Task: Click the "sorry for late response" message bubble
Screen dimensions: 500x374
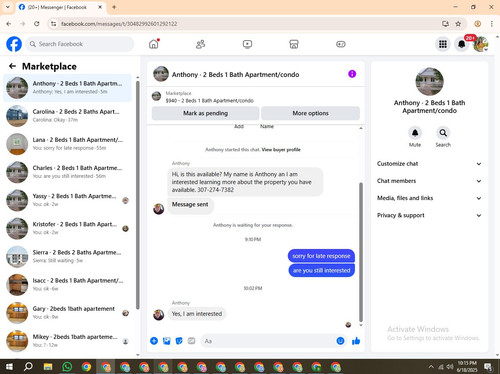Action: pos(321,256)
